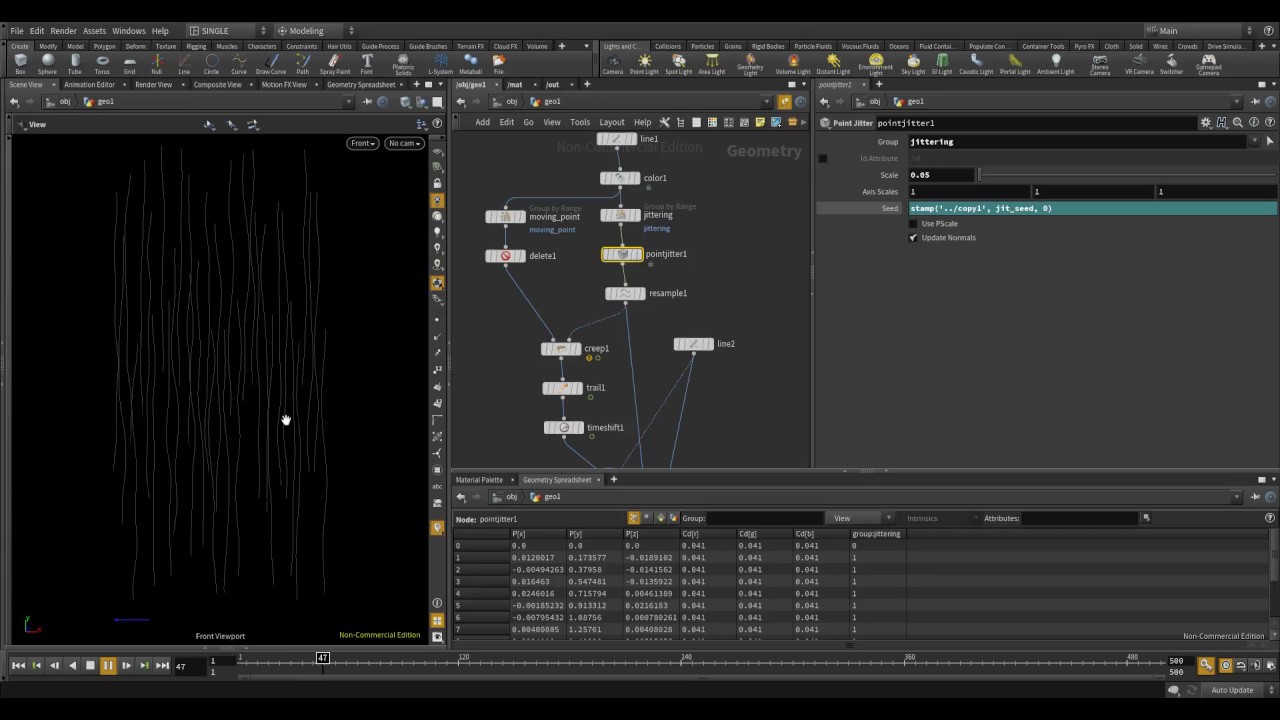Add a Spot Light from shelf
The width and height of the screenshot is (1280, 720).
678,64
